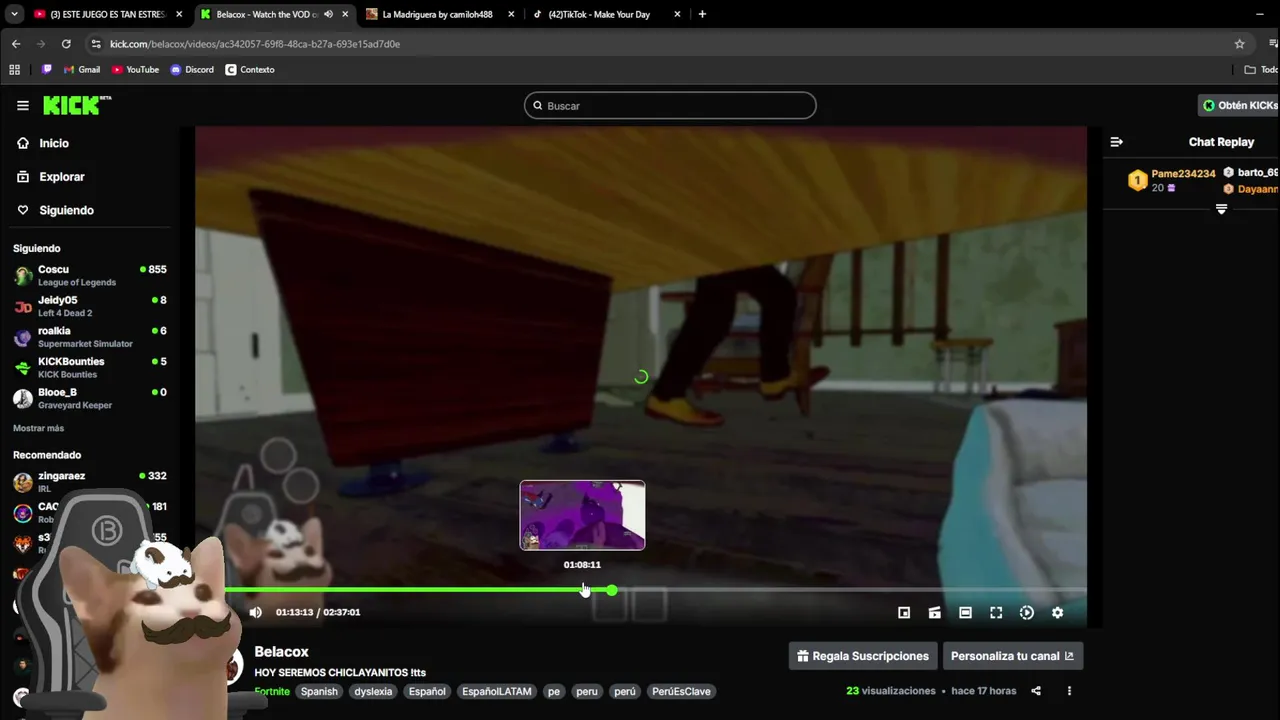
Task: Share this video
Action: pos(1036,691)
